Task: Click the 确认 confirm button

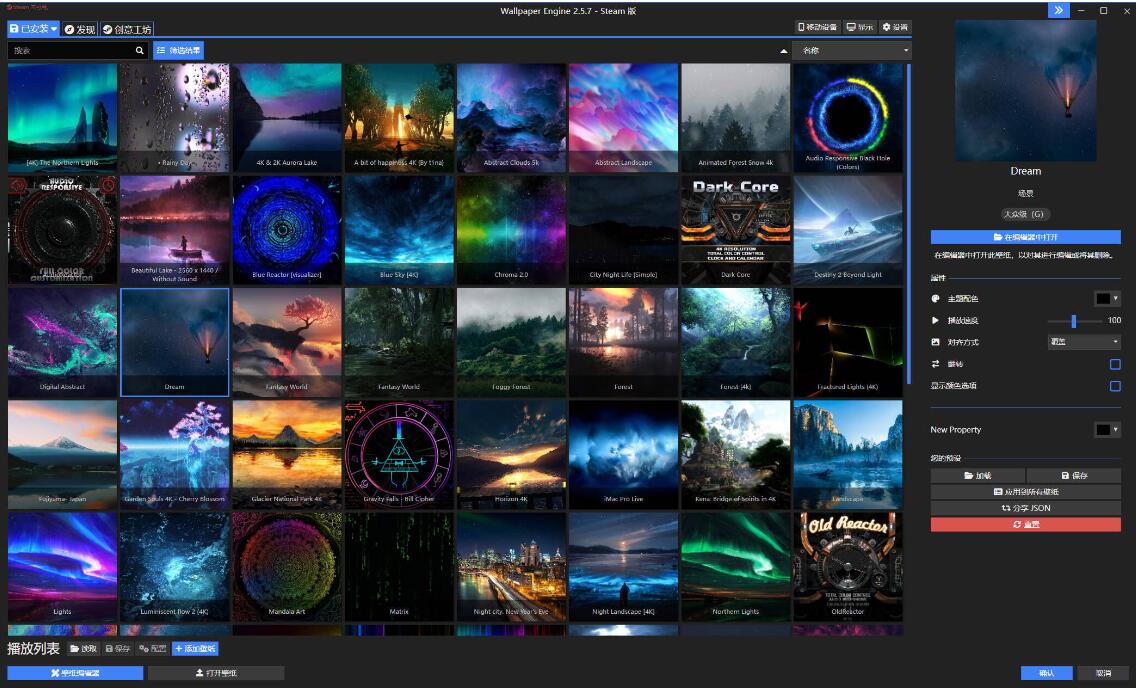Action: (1047, 673)
